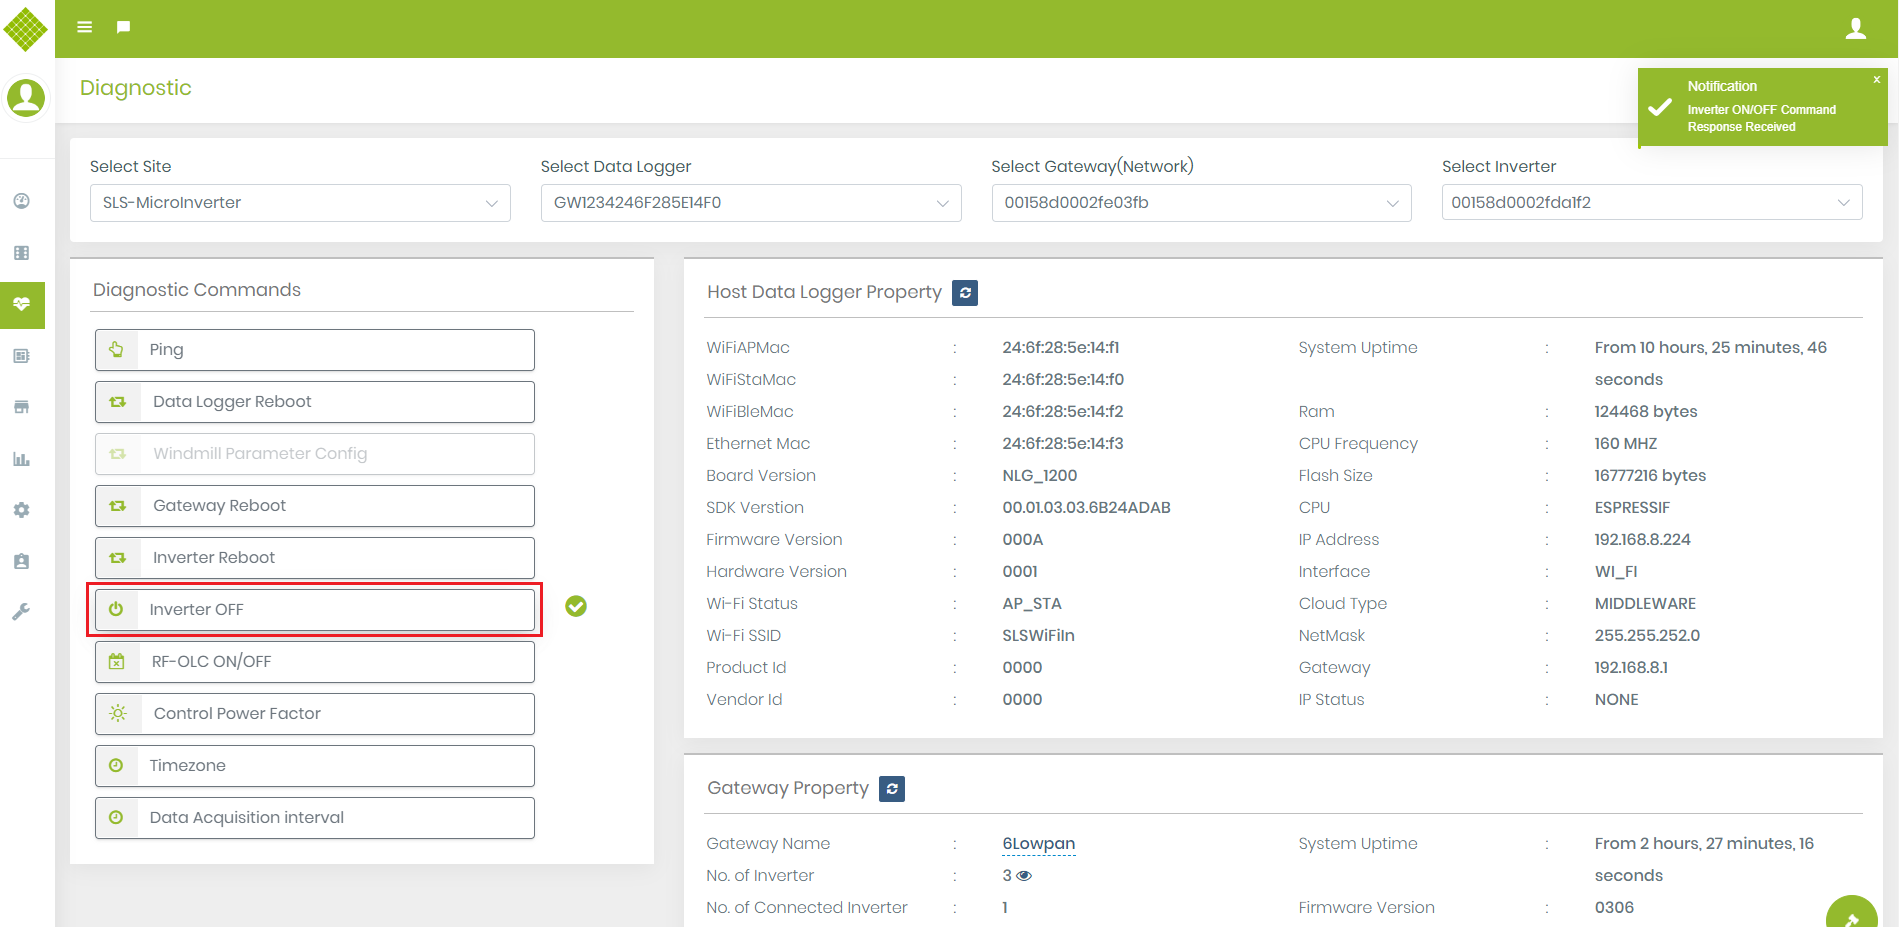The height and width of the screenshot is (927, 1899).
Task: Open the active Diagnostic heartbeat menu item
Action: (x=22, y=304)
